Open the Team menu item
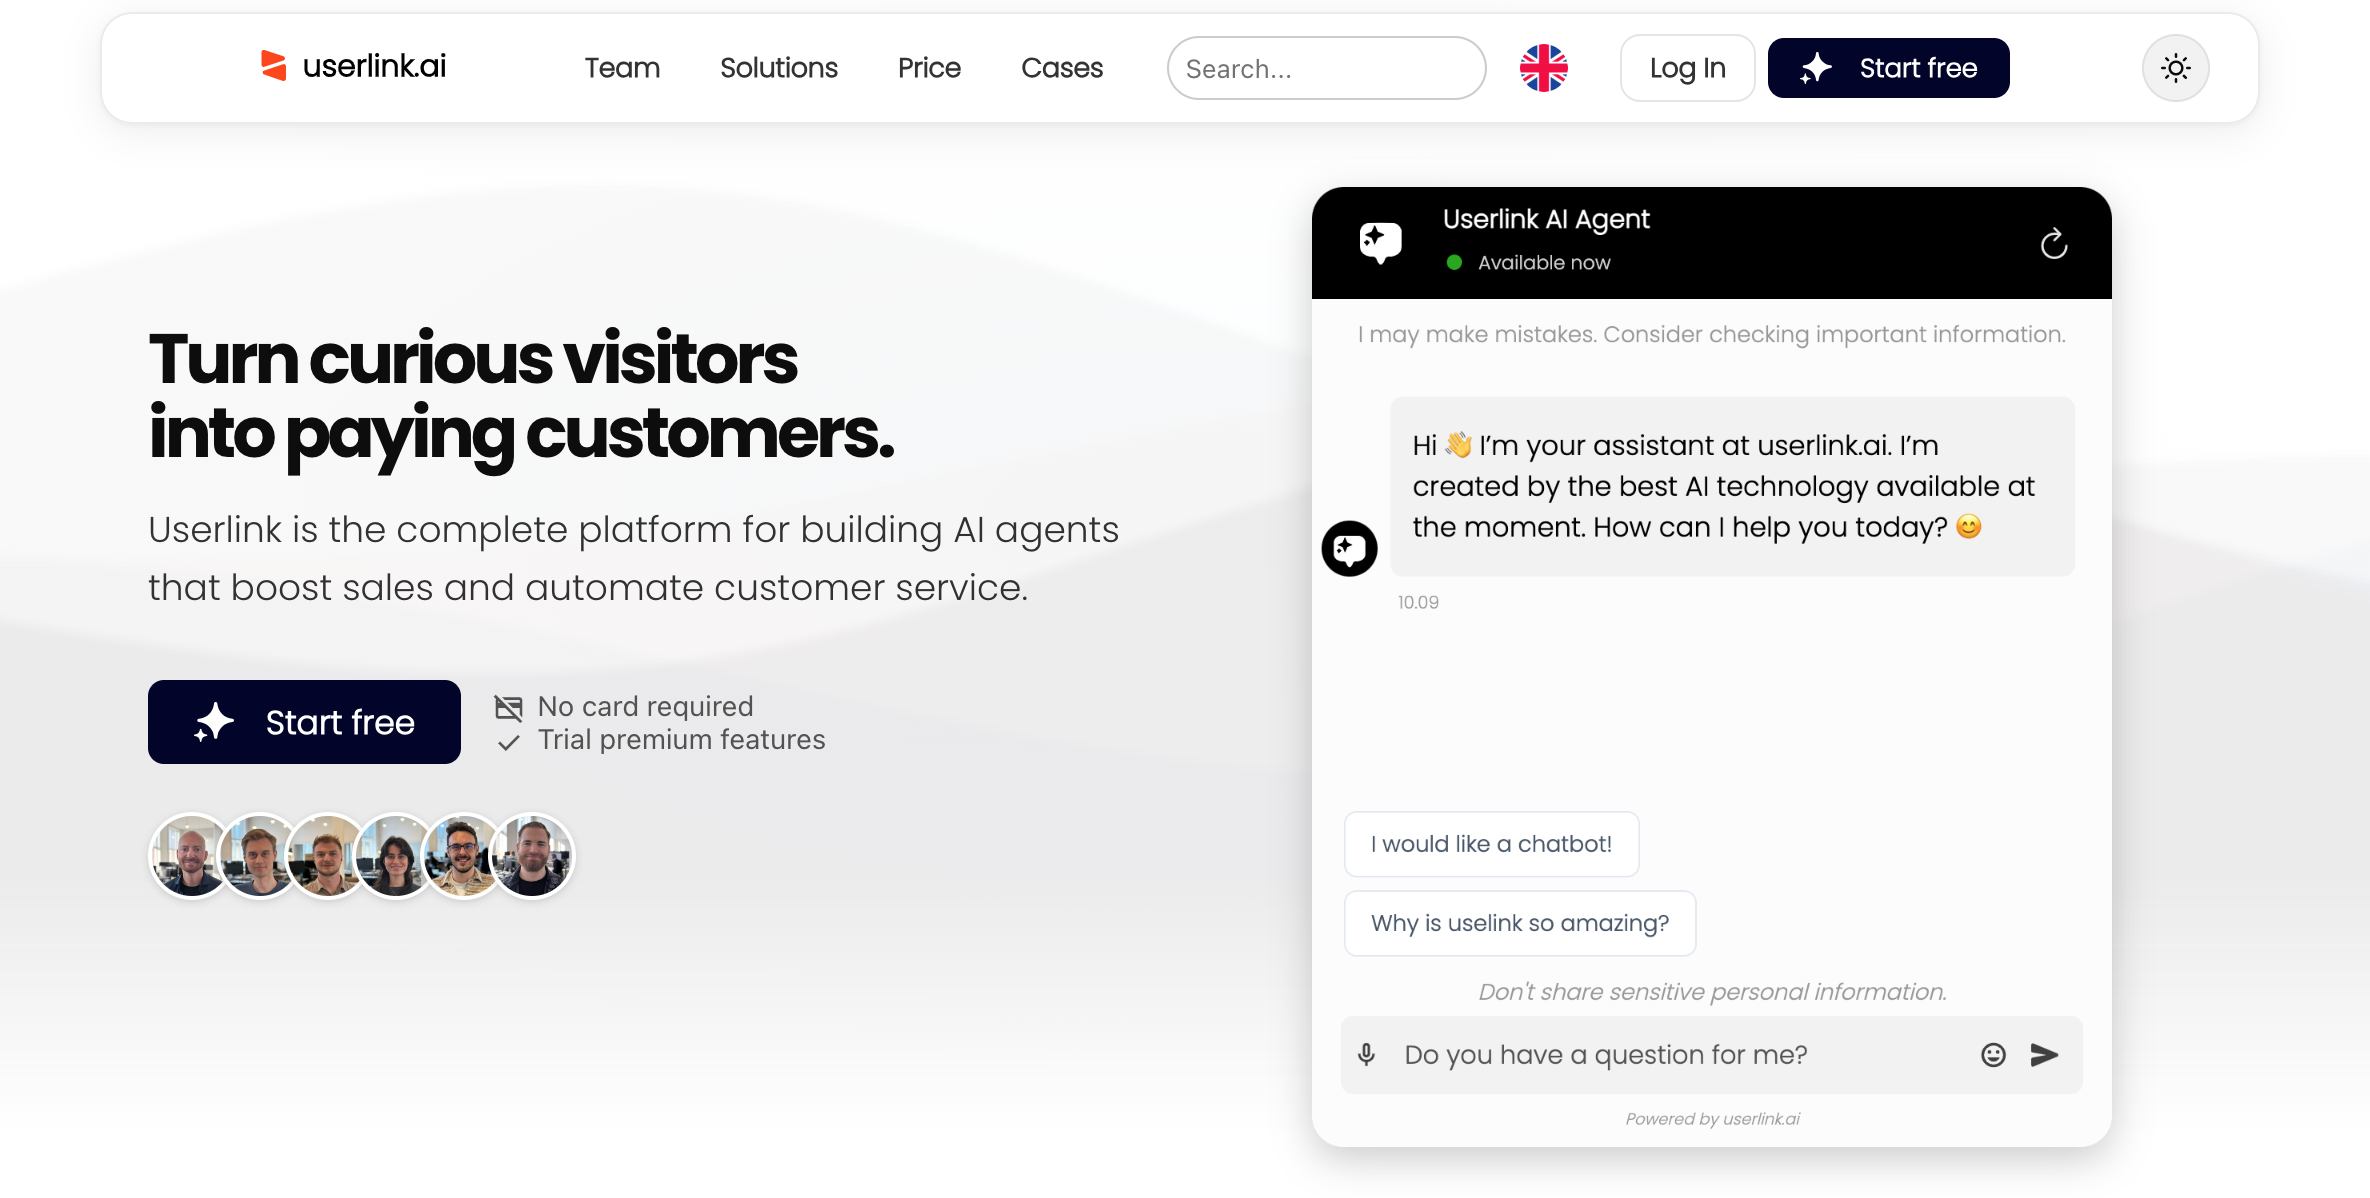 point(622,68)
